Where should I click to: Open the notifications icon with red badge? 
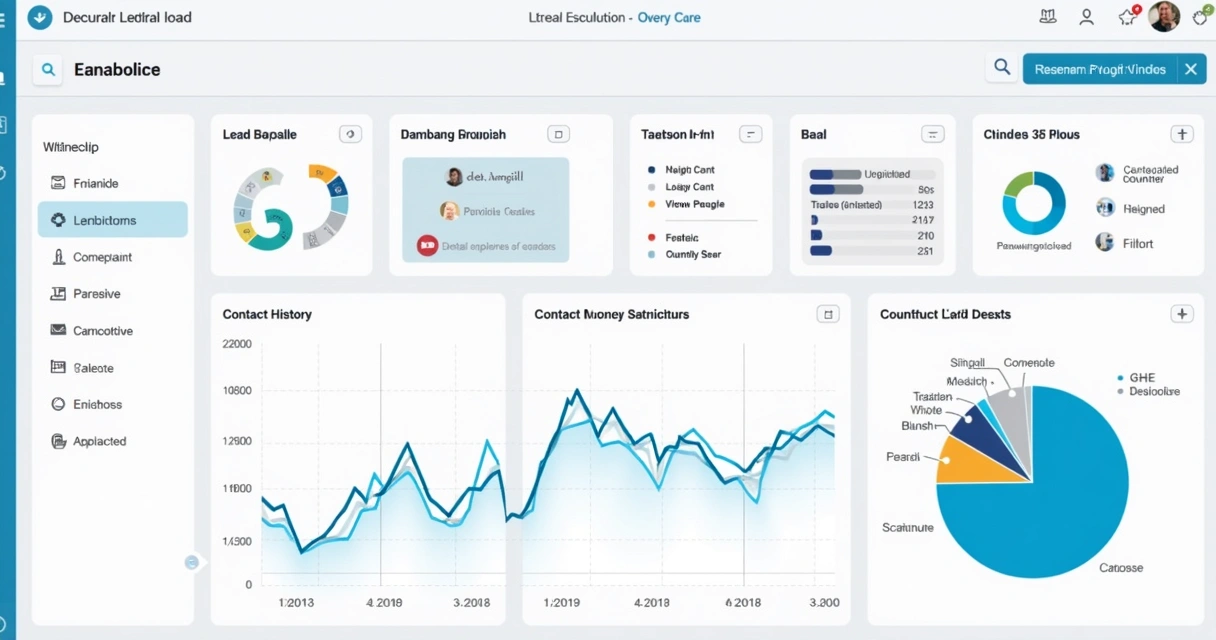pos(1129,16)
